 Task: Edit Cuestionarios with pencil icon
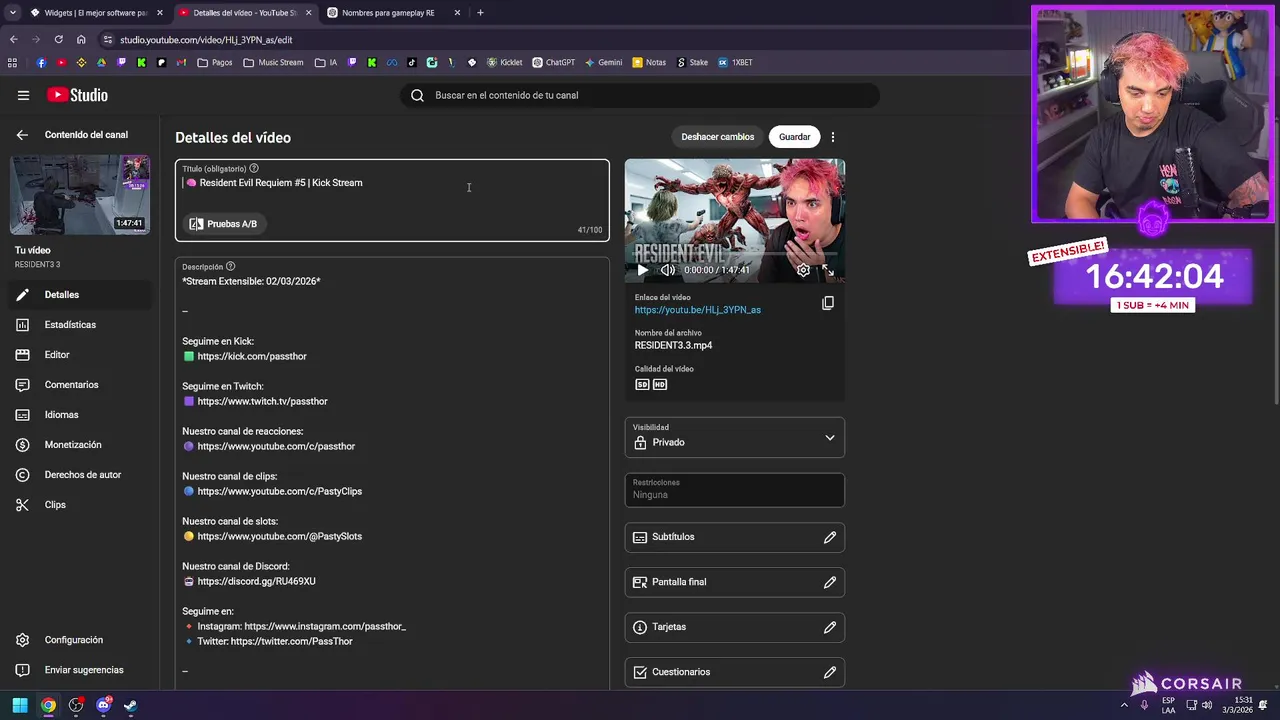click(x=830, y=672)
